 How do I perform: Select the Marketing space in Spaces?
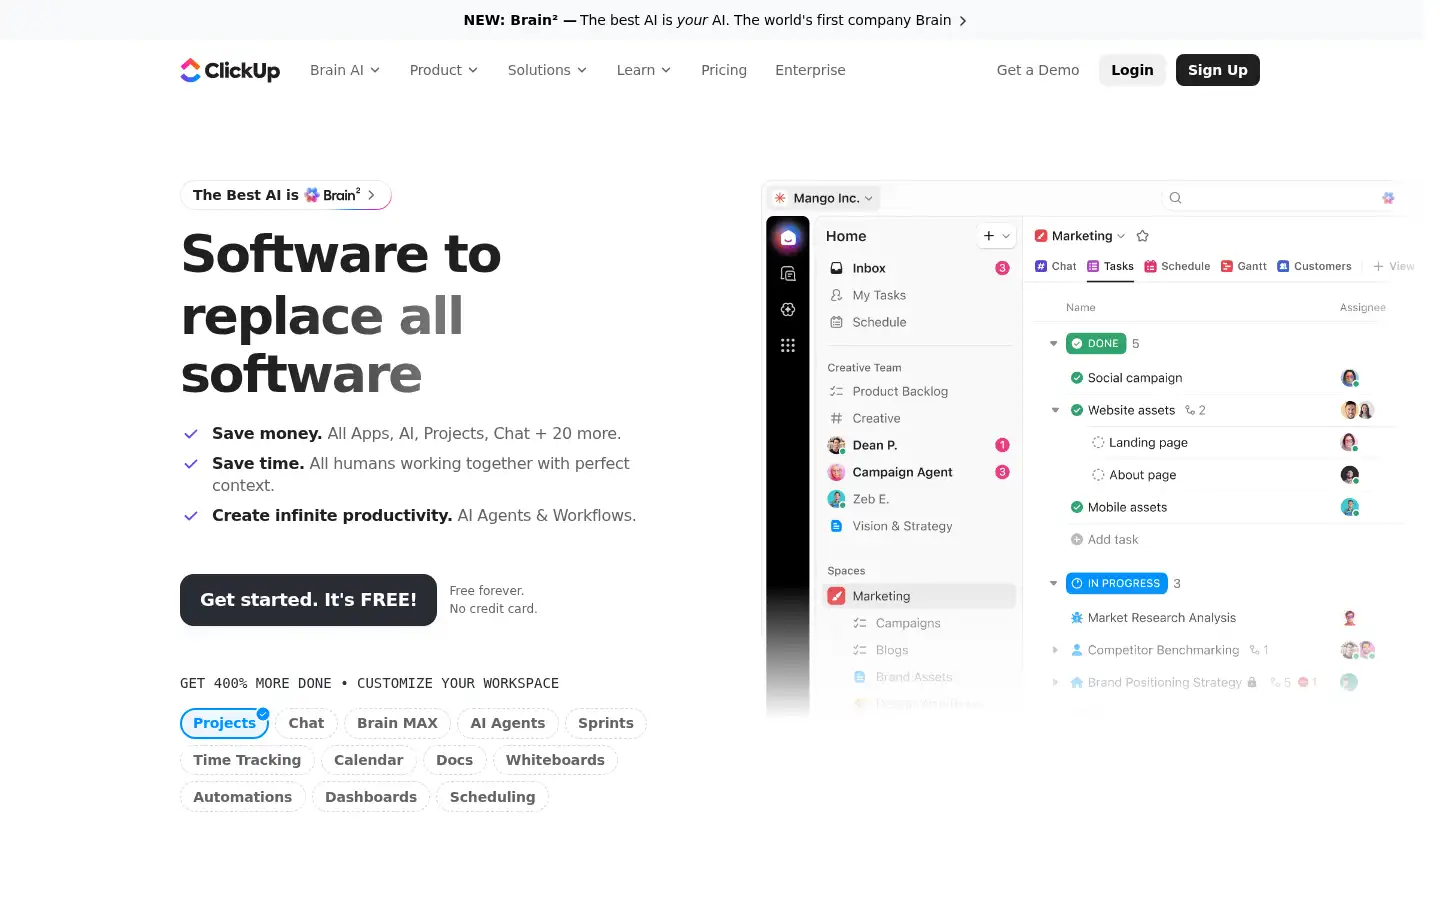coord(919,596)
